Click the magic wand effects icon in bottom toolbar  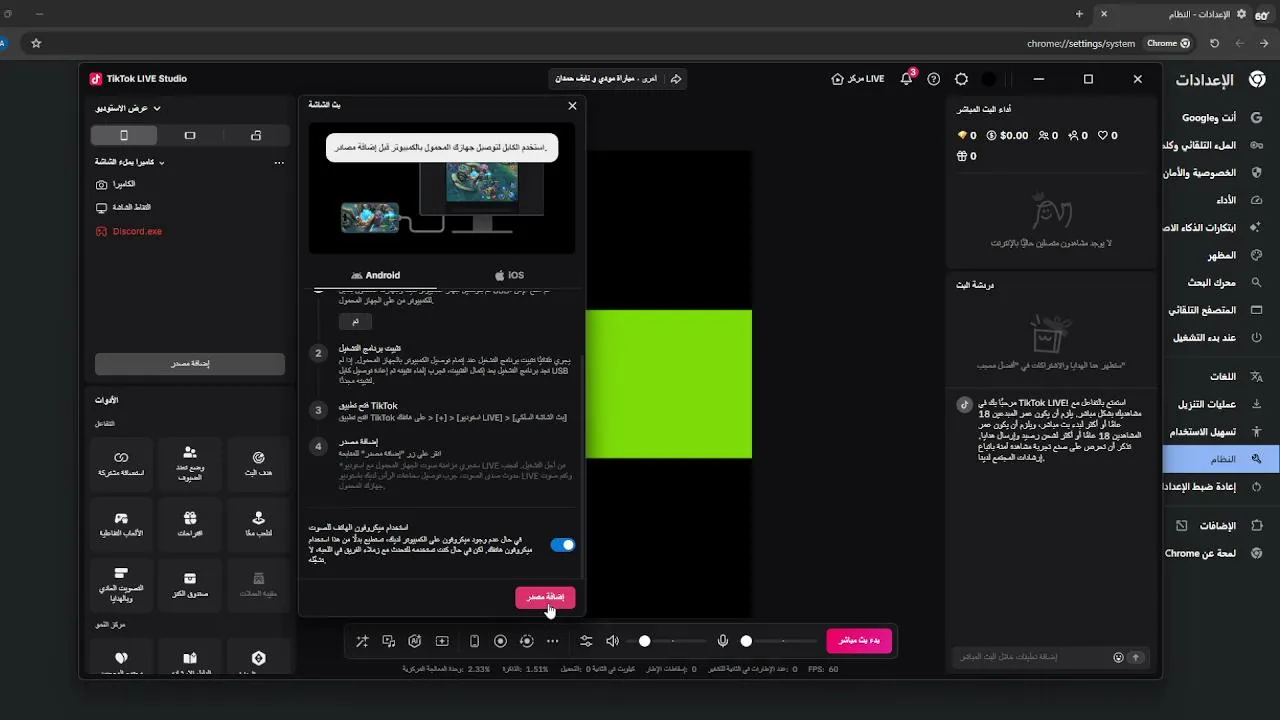pos(361,641)
